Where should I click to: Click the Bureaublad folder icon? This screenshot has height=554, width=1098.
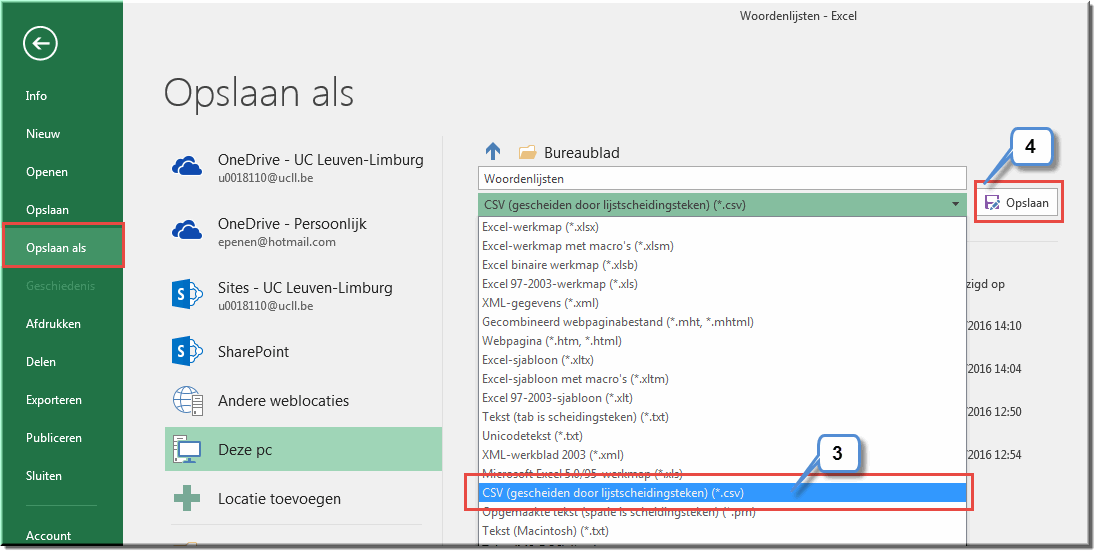click(x=527, y=152)
